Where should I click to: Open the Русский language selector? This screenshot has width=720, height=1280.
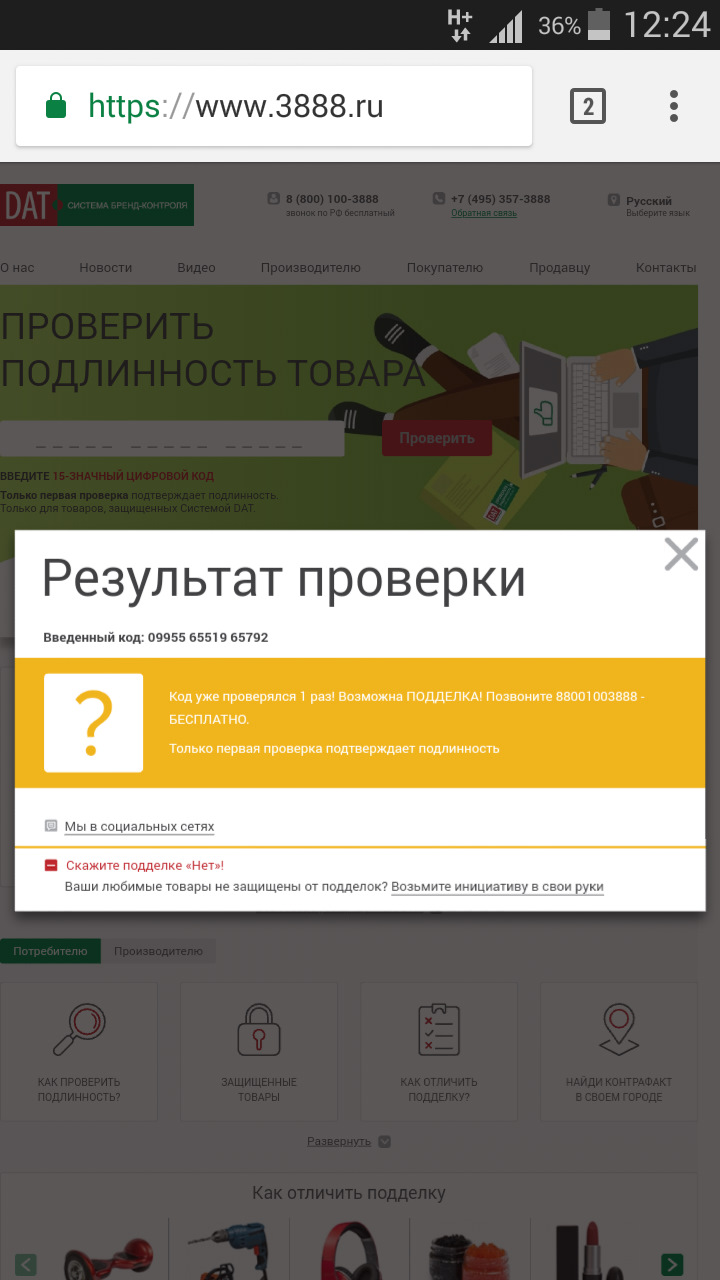pyautogui.click(x=649, y=201)
